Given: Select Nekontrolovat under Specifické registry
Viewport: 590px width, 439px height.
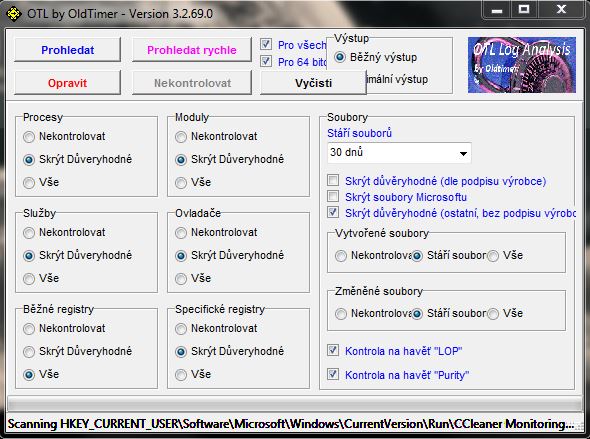Looking at the screenshot, I should point(181,329).
